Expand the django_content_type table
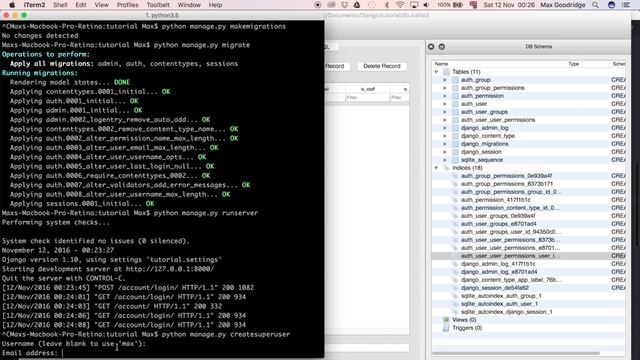640x360 pixels. point(445,136)
